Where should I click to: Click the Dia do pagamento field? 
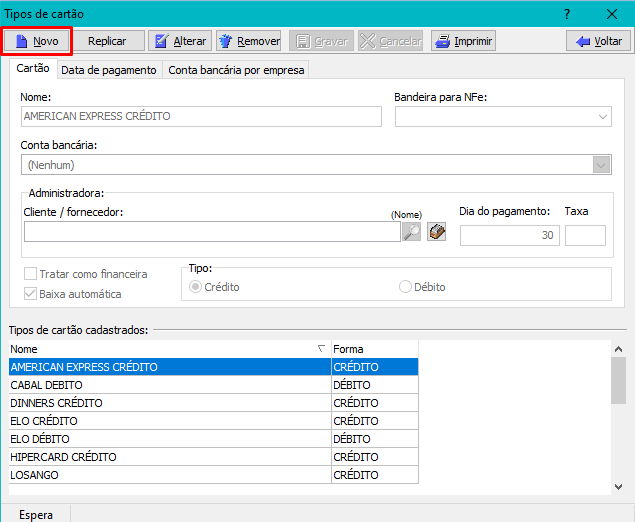pos(509,235)
